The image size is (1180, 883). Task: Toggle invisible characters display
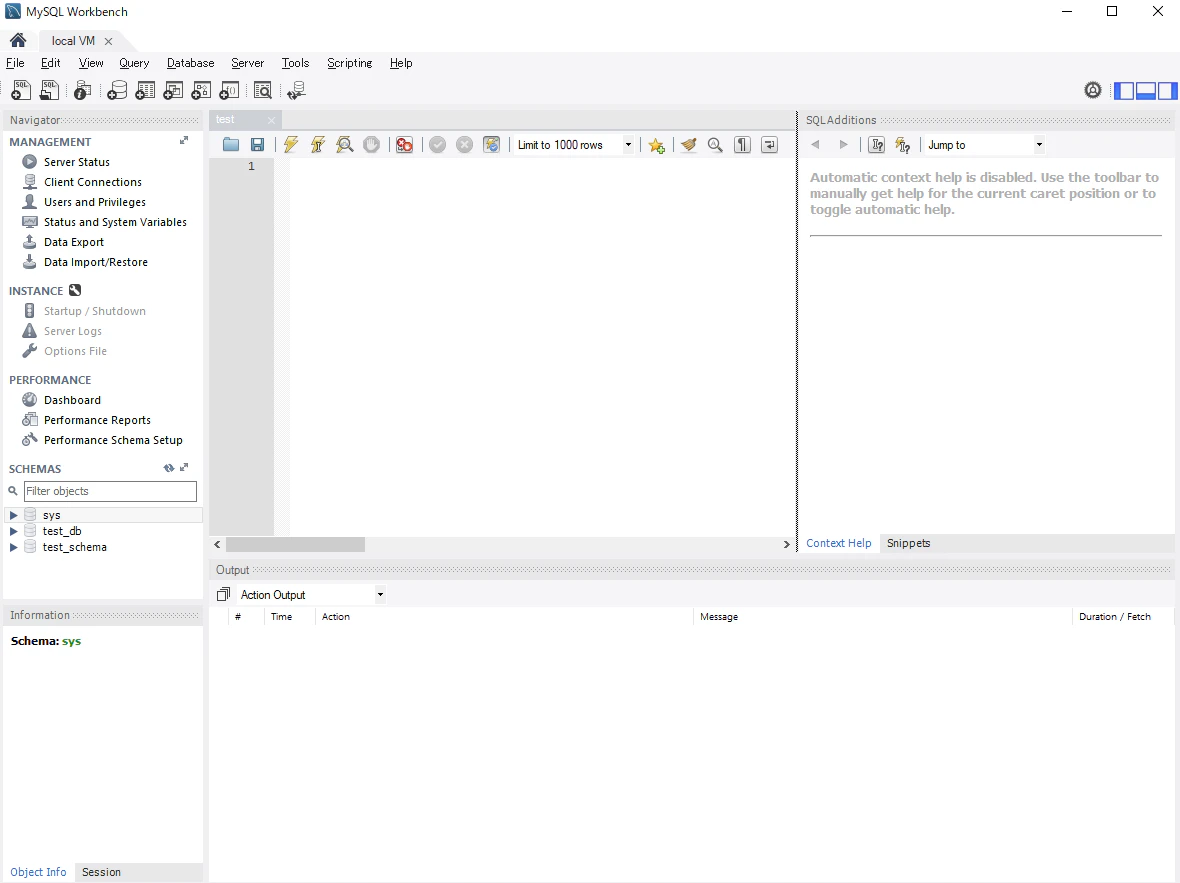point(742,145)
